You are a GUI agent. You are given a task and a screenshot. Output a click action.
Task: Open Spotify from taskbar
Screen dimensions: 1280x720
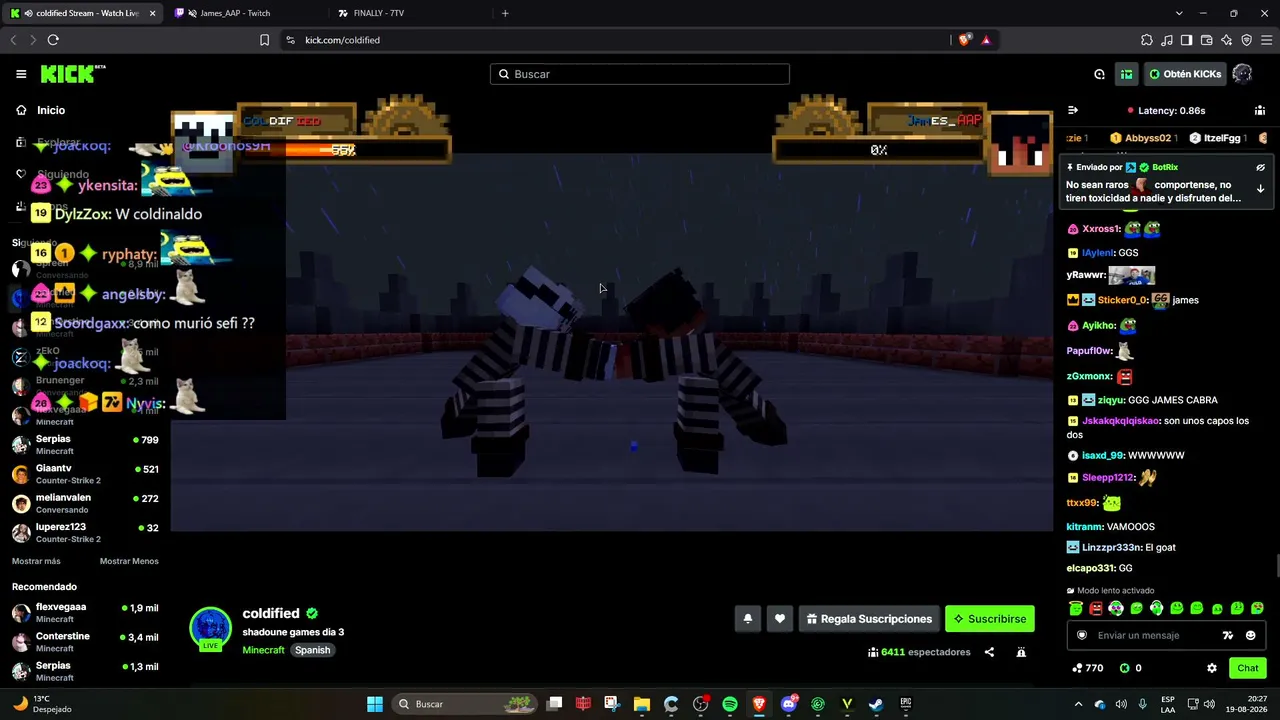point(730,704)
